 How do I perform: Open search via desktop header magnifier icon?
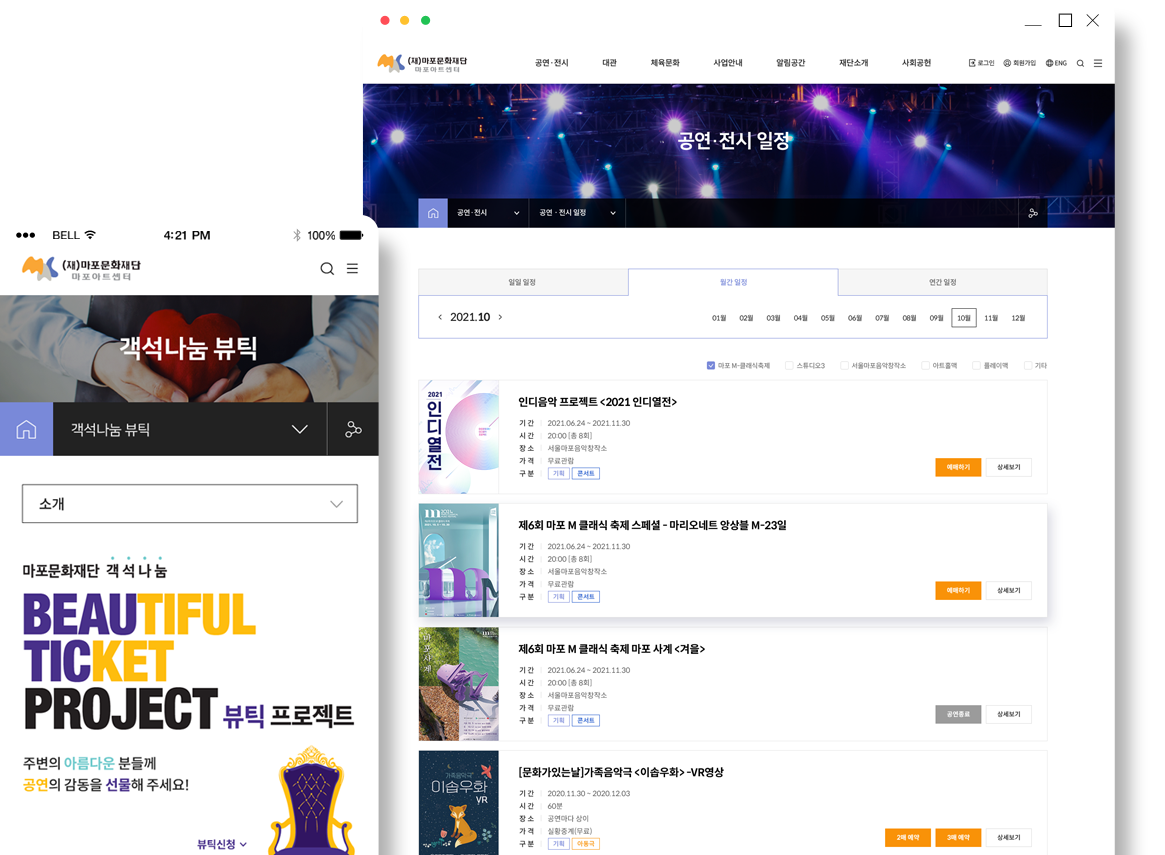(1080, 63)
